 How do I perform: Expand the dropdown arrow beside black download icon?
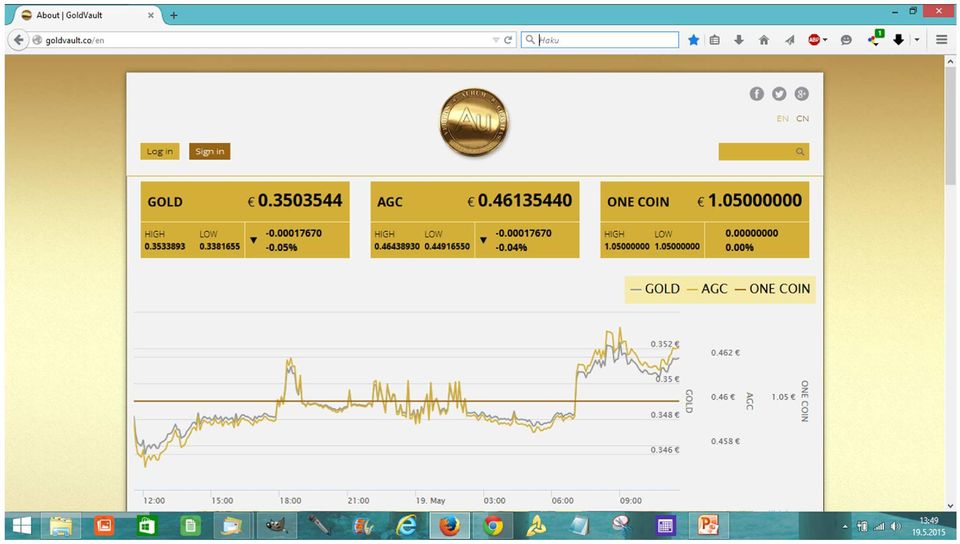pyautogui.click(x=917, y=40)
